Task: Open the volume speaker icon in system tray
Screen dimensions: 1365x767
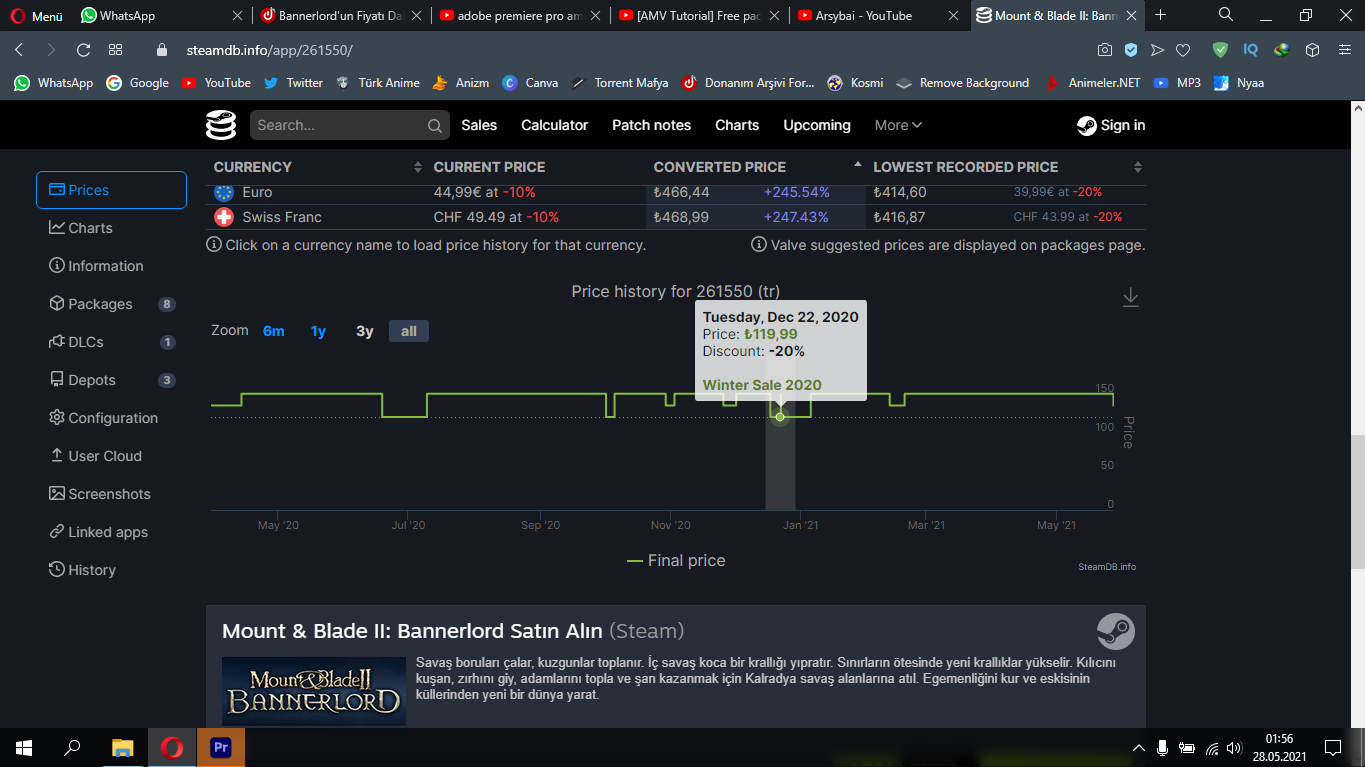Action: pyautogui.click(x=1235, y=747)
